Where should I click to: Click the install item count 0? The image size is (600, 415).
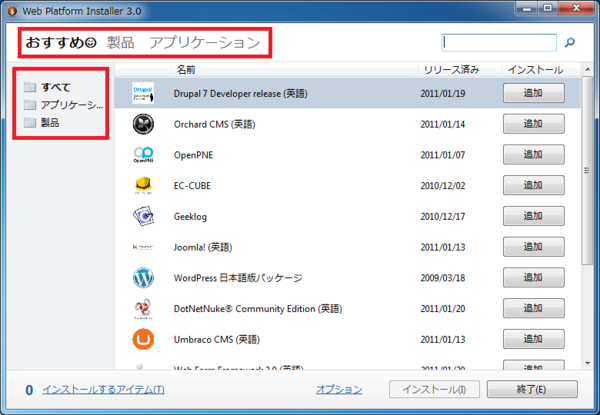[29, 390]
